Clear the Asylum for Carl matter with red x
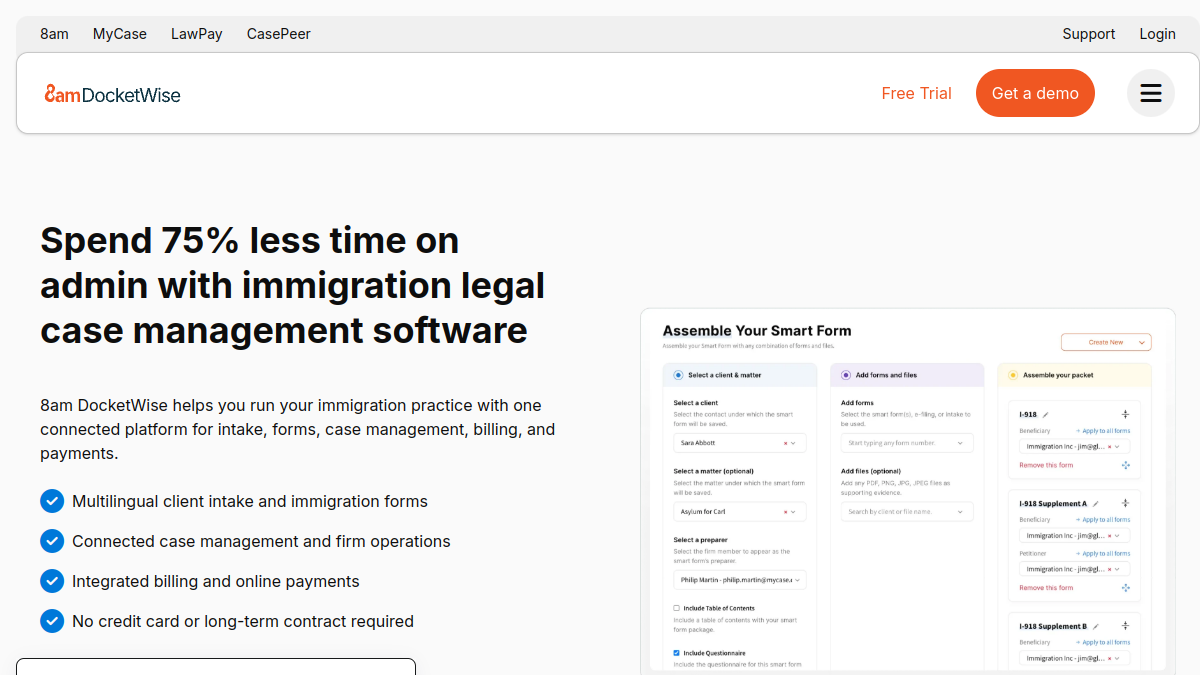1200x675 pixels. 785,512
